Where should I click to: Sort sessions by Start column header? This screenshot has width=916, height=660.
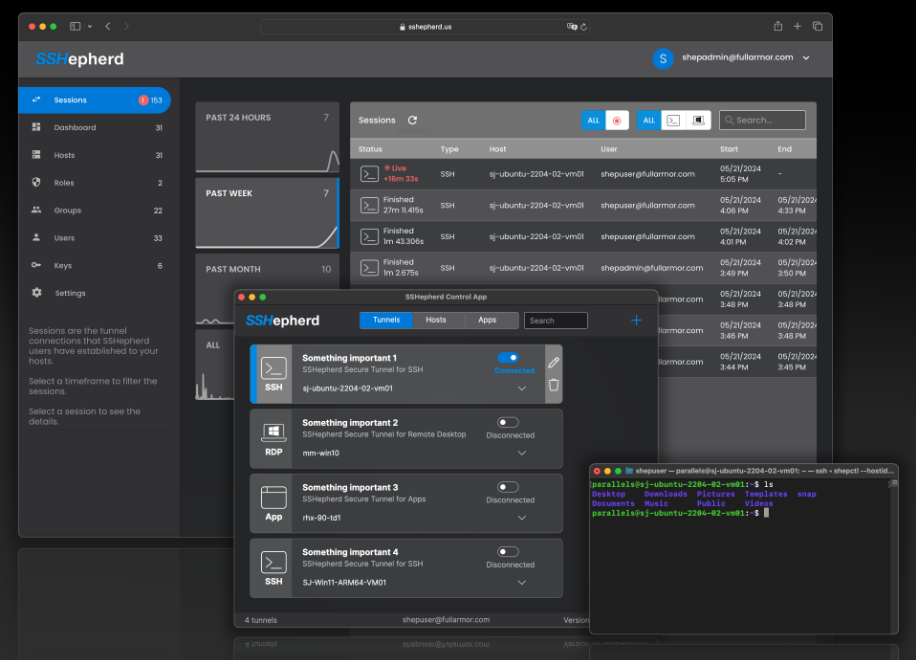click(x=728, y=149)
